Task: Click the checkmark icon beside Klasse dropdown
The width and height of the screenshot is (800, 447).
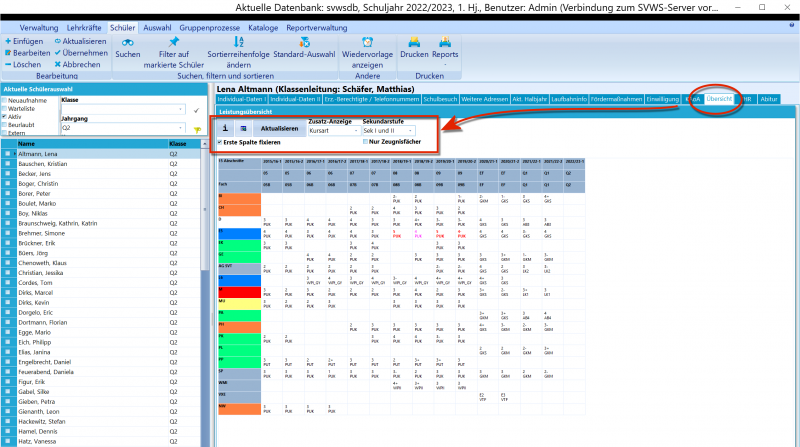Action: pyautogui.click(x=196, y=110)
